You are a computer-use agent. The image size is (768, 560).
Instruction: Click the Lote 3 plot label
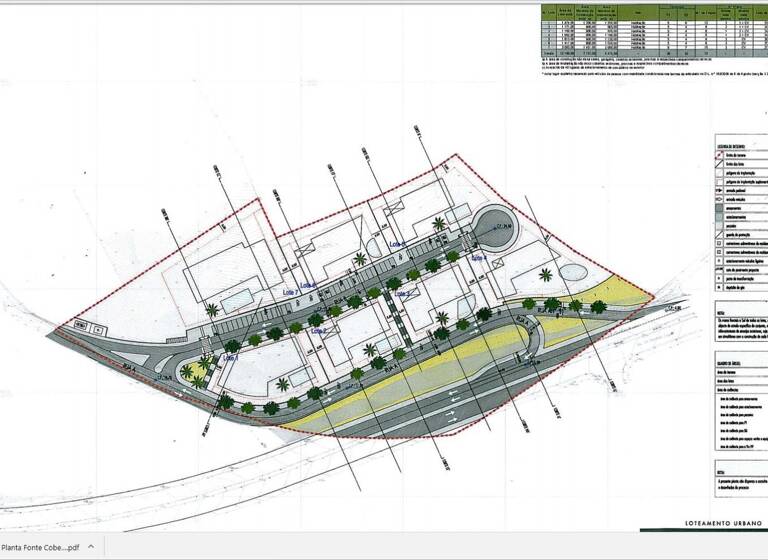[402, 294]
